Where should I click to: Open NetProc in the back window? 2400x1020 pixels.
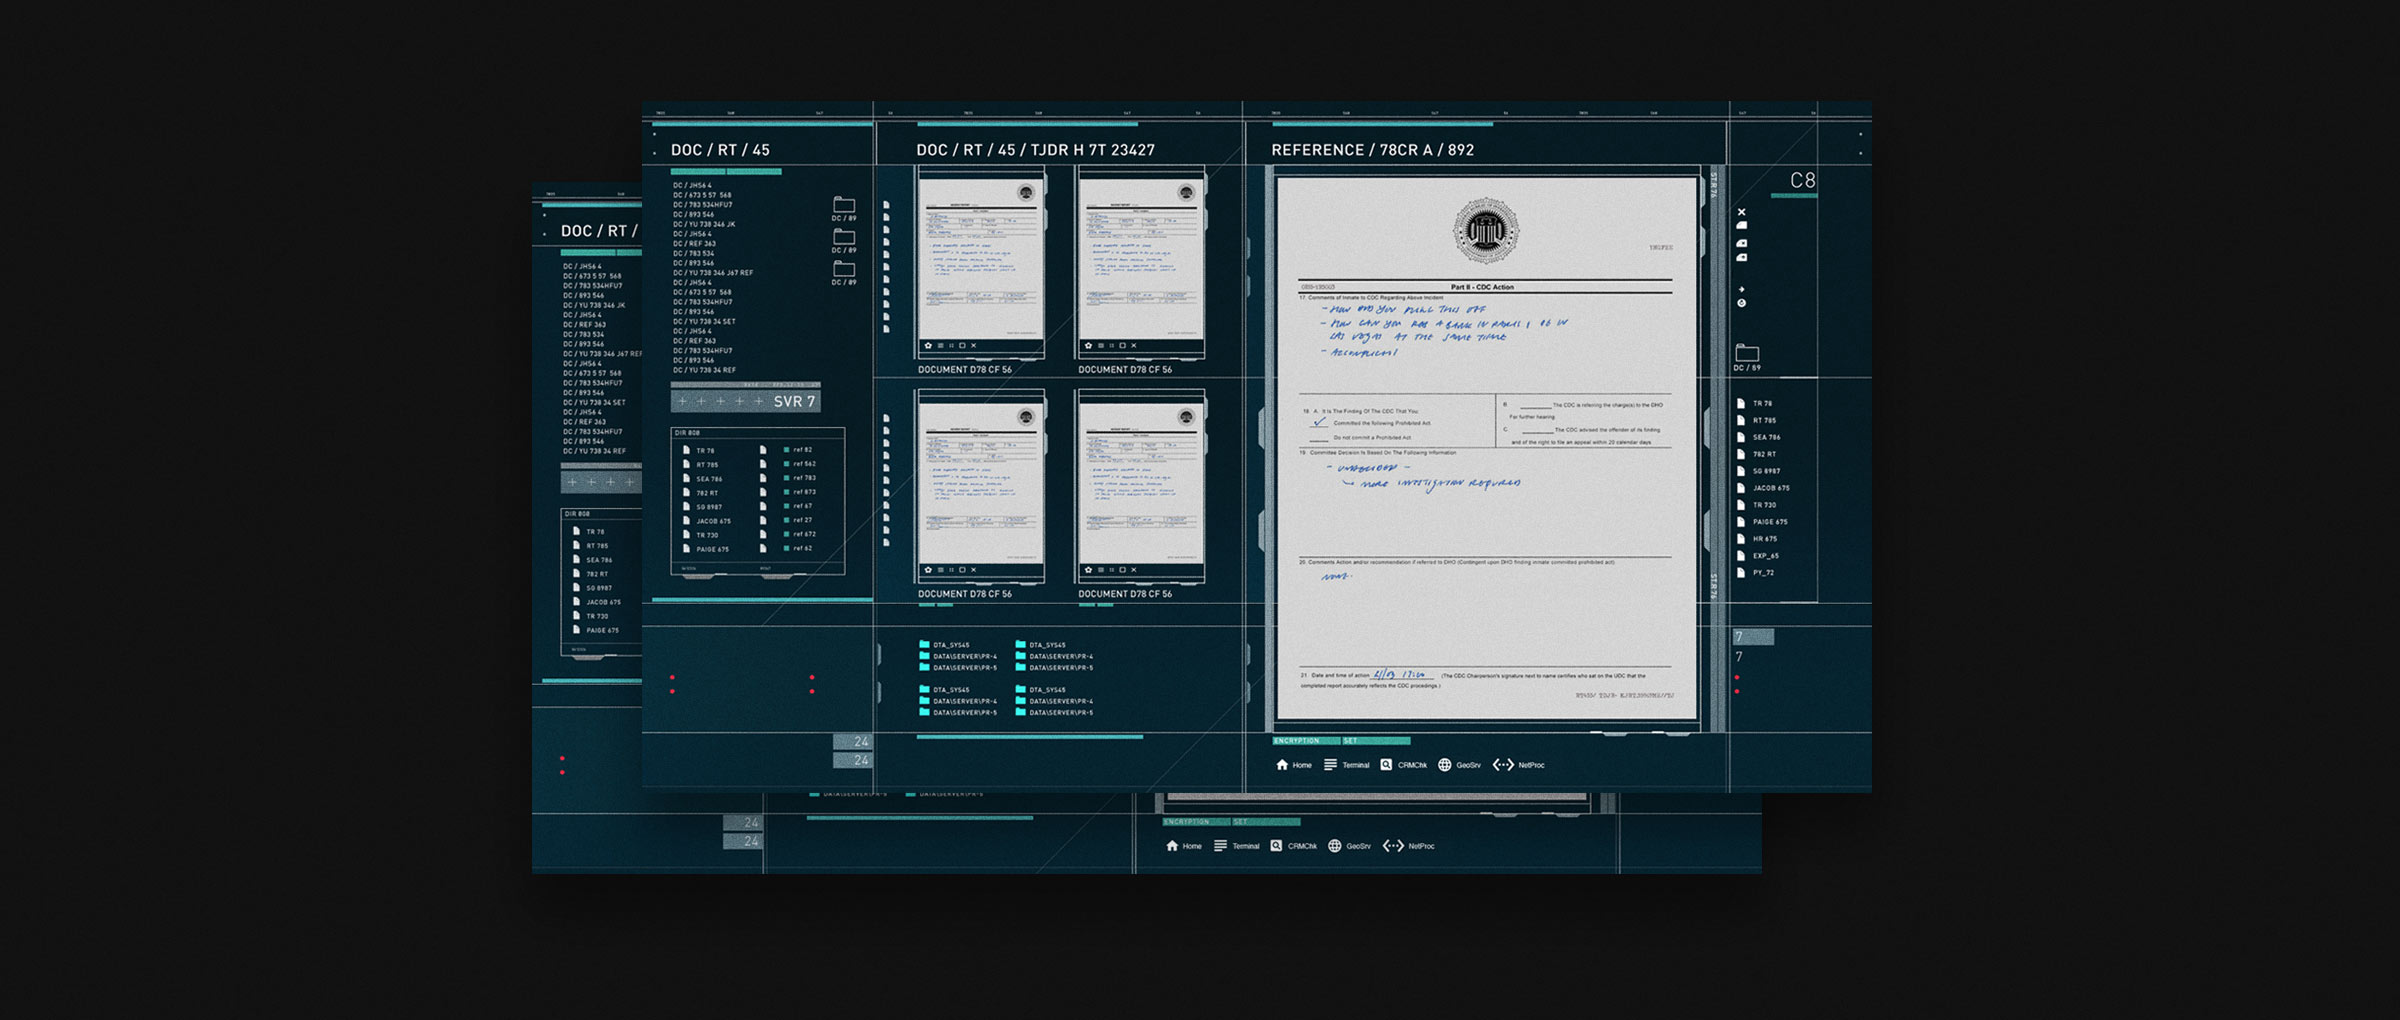click(1409, 846)
